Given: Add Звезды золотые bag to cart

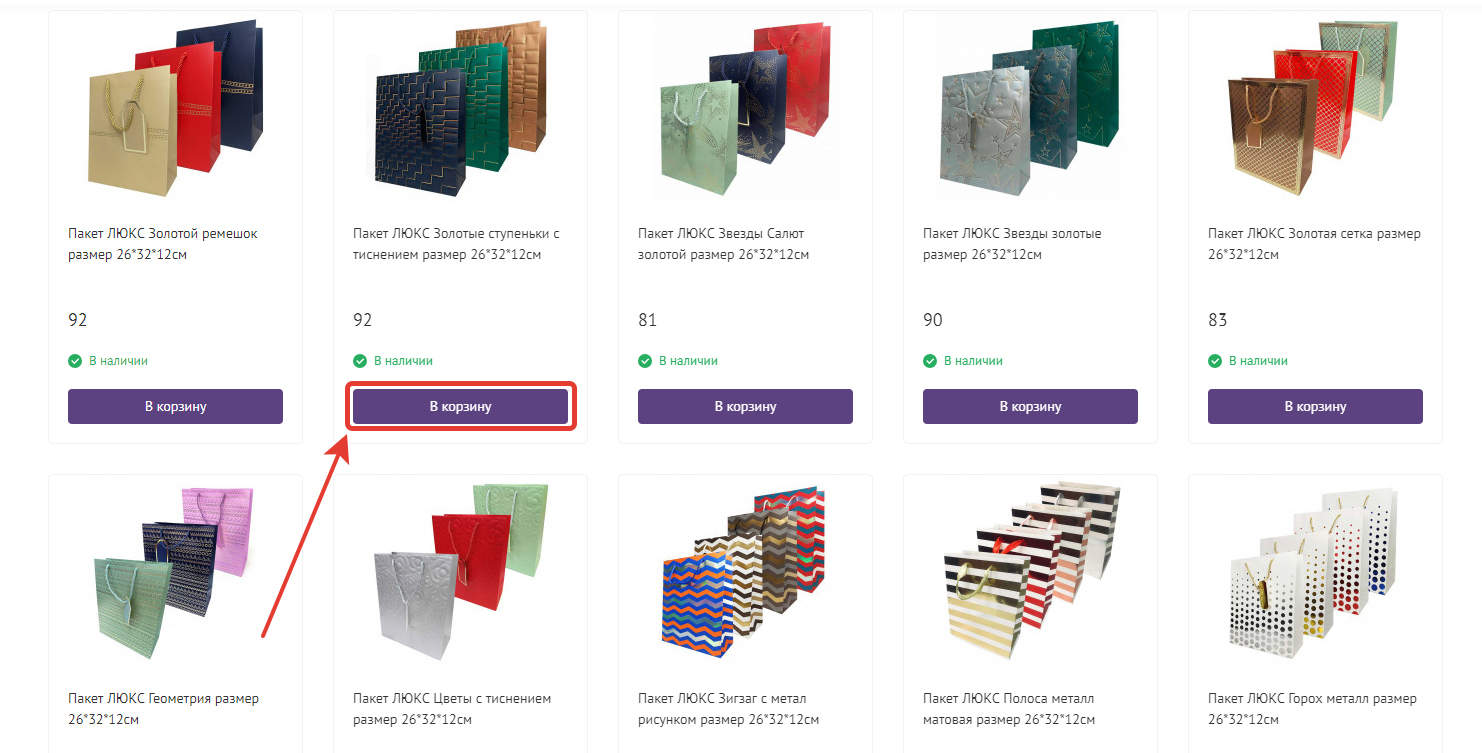Looking at the screenshot, I should [x=1030, y=406].
